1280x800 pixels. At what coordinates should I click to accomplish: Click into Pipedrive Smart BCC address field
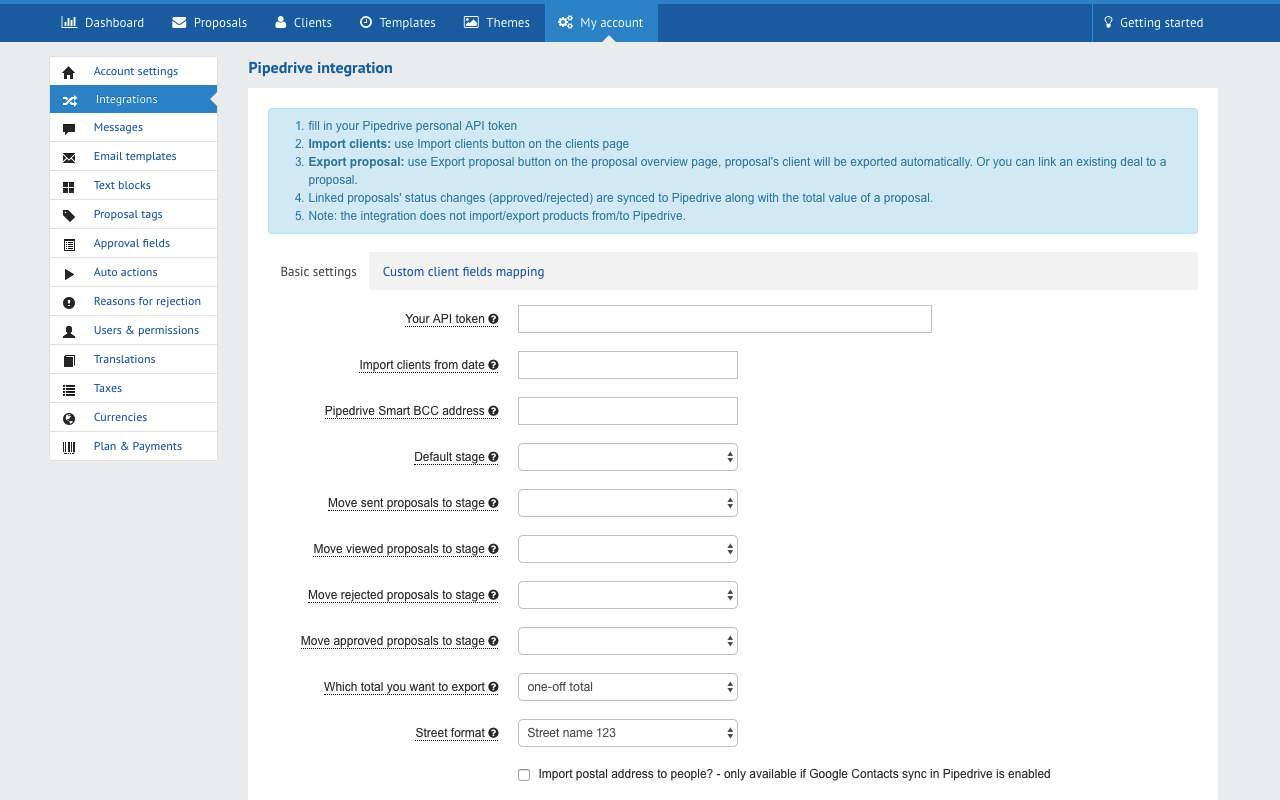coord(628,411)
